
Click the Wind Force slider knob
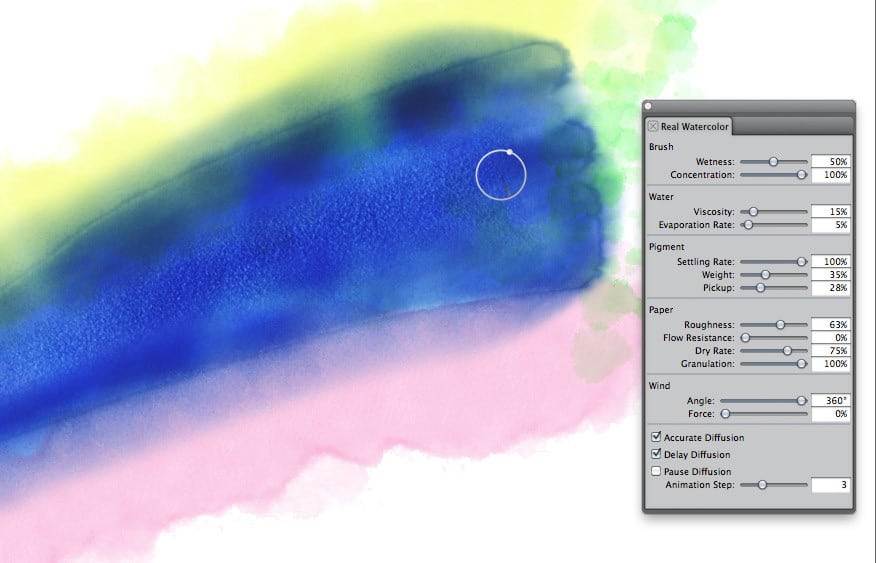(725, 414)
